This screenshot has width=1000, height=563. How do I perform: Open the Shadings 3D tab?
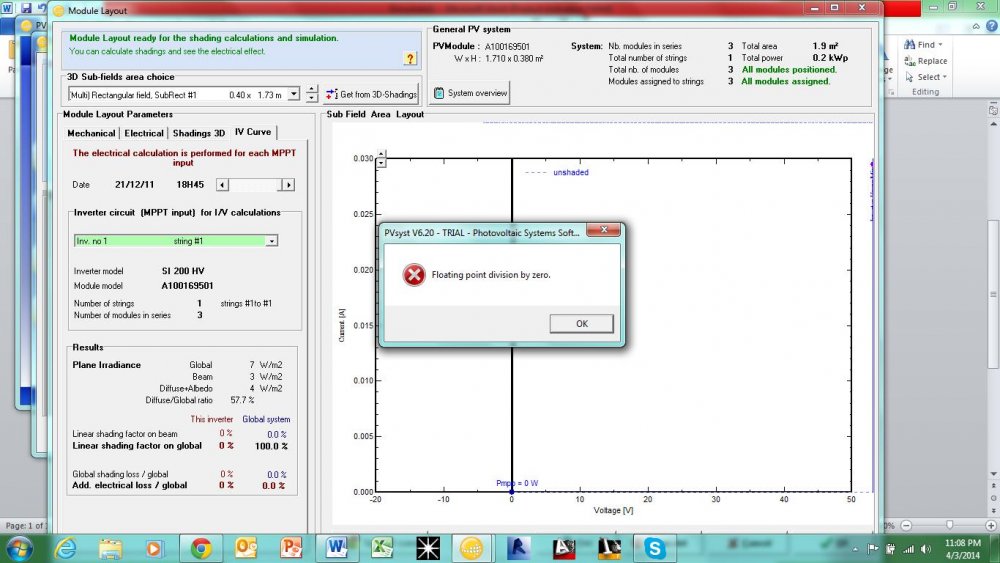pyautogui.click(x=199, y=133)
